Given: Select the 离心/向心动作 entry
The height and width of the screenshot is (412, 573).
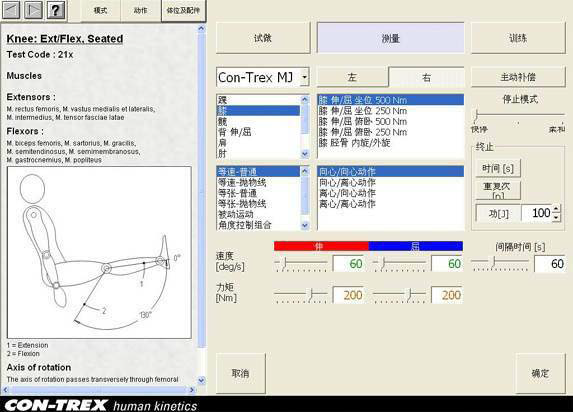Looking at the screenshot, I should [x=391, y=193].
